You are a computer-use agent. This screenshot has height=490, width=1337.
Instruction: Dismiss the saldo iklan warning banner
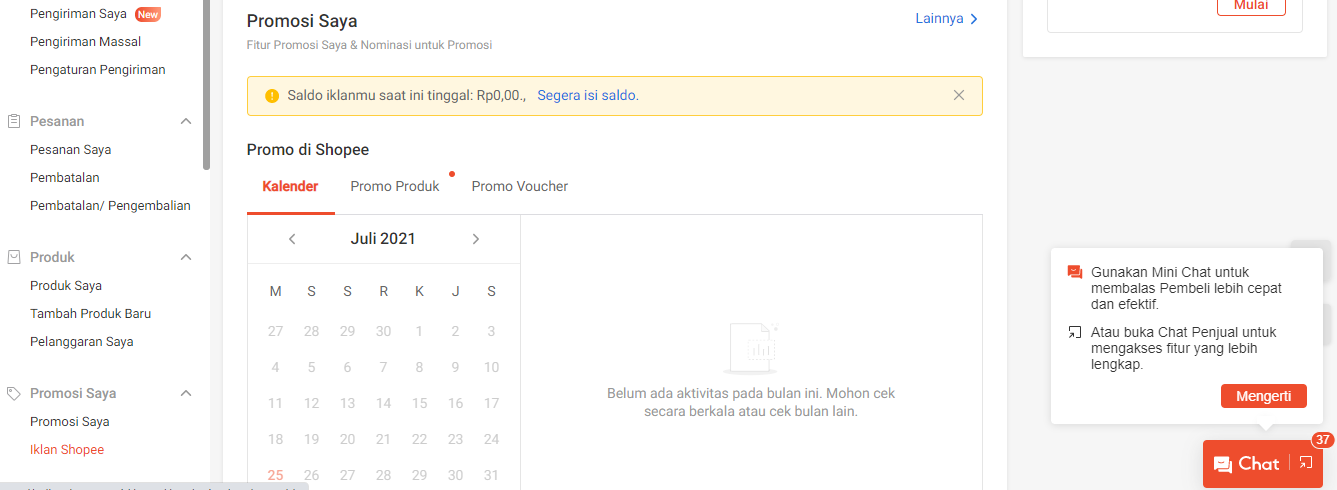(x=959, y=95)
